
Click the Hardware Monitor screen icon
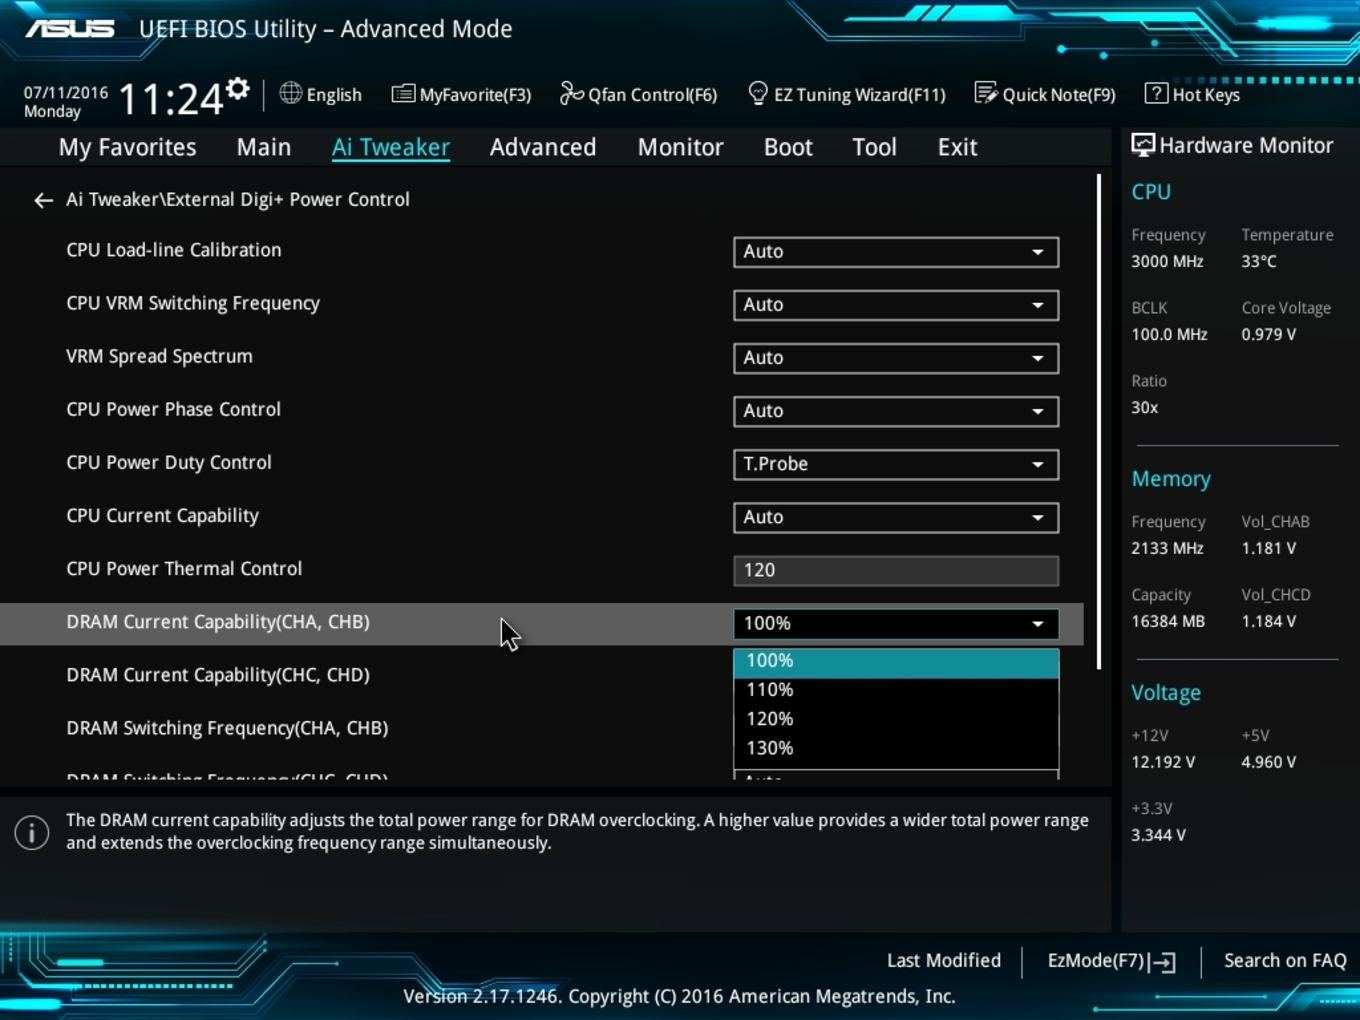coord(1142,145)
